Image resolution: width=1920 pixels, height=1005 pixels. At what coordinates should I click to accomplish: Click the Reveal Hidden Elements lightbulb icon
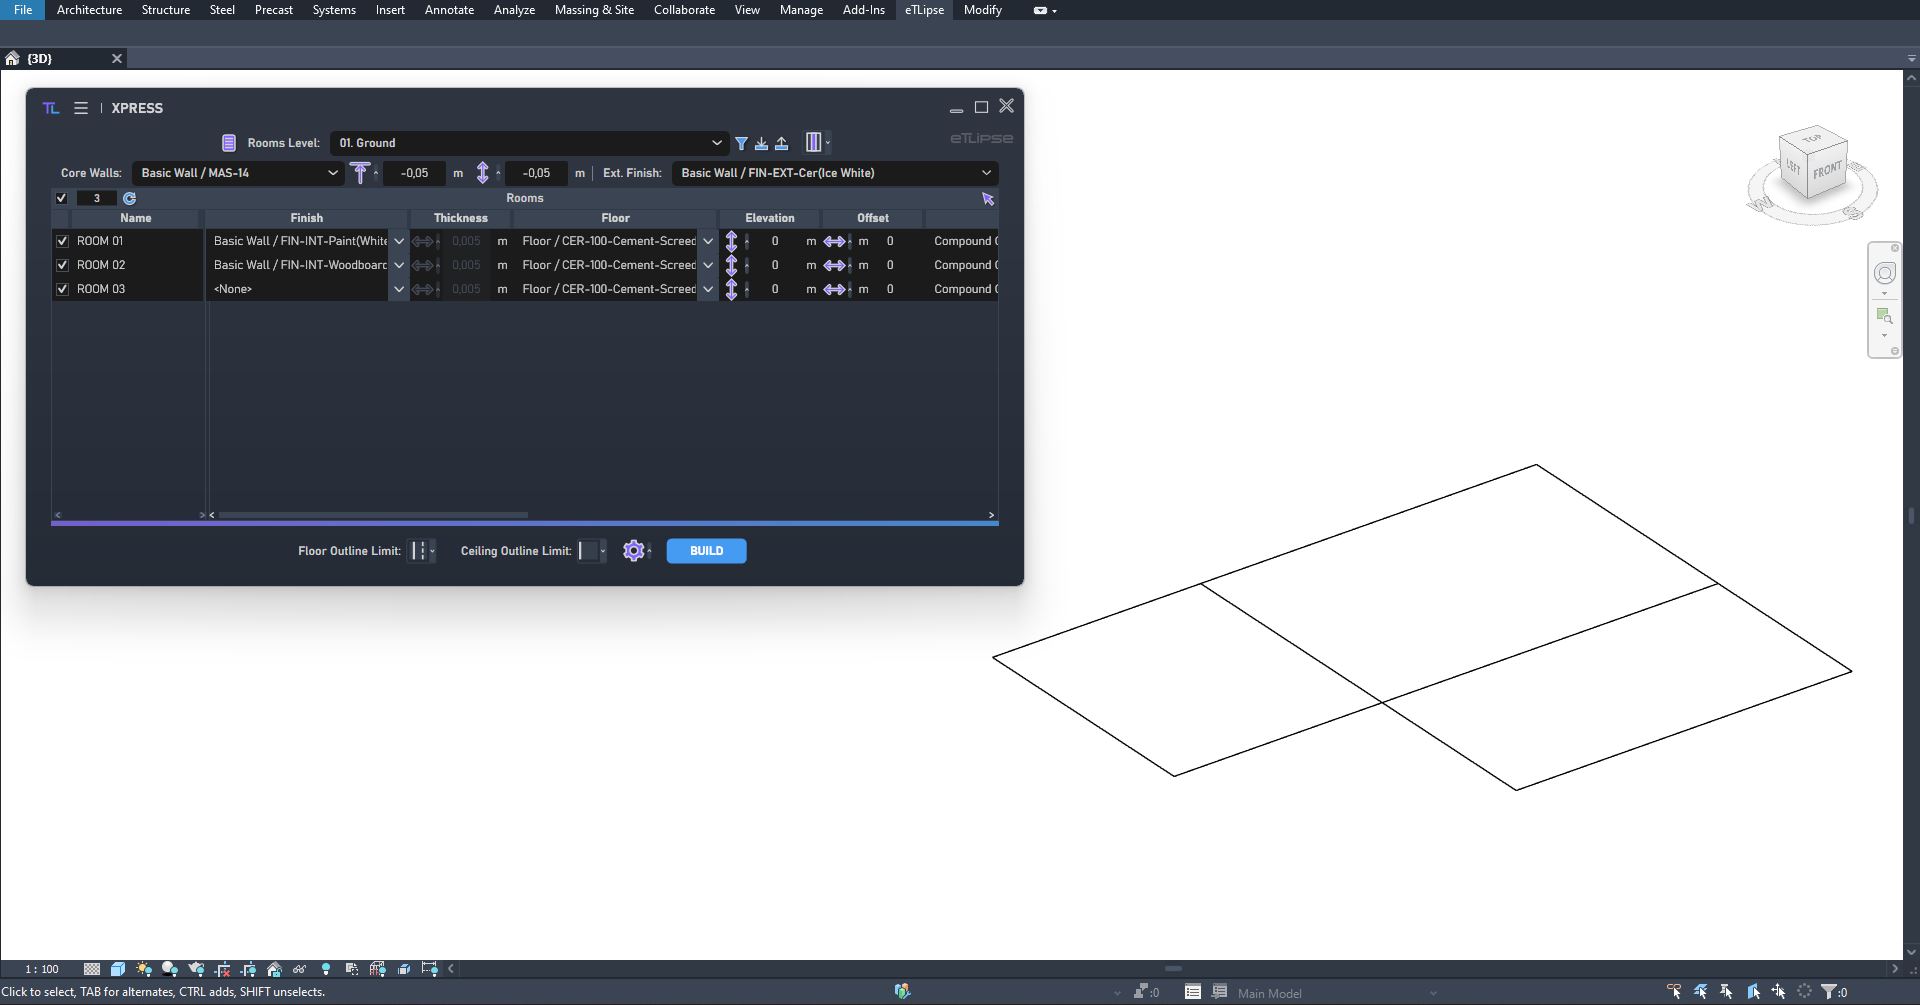point(326,969)
